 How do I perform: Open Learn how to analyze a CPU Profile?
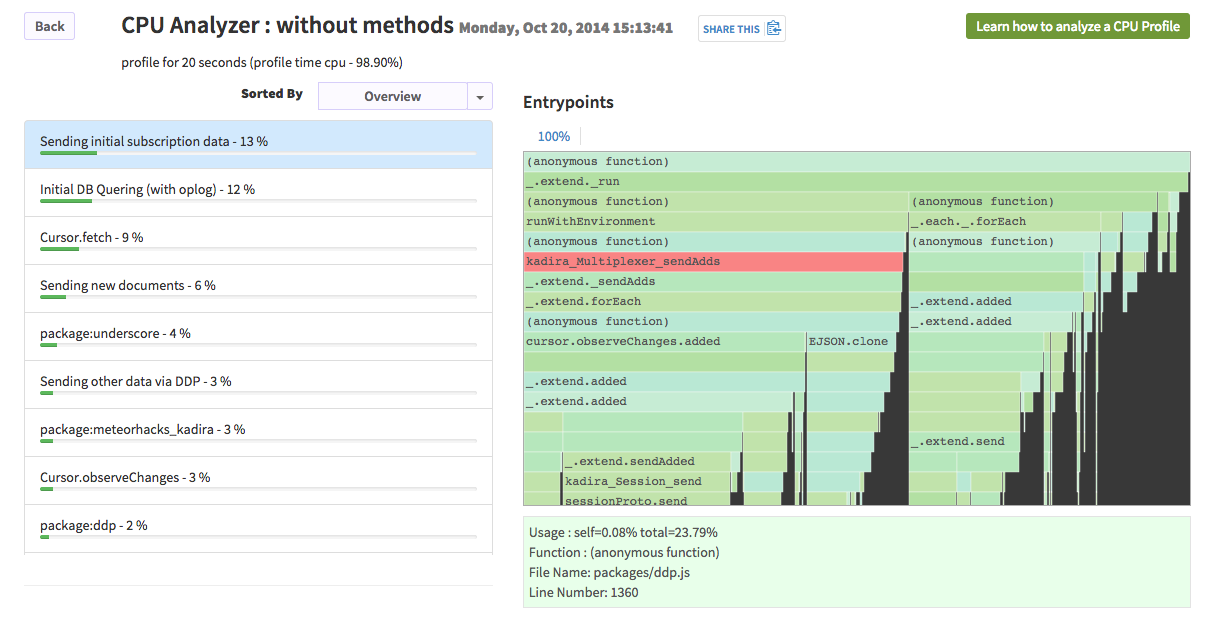[x=1077, y=26]
